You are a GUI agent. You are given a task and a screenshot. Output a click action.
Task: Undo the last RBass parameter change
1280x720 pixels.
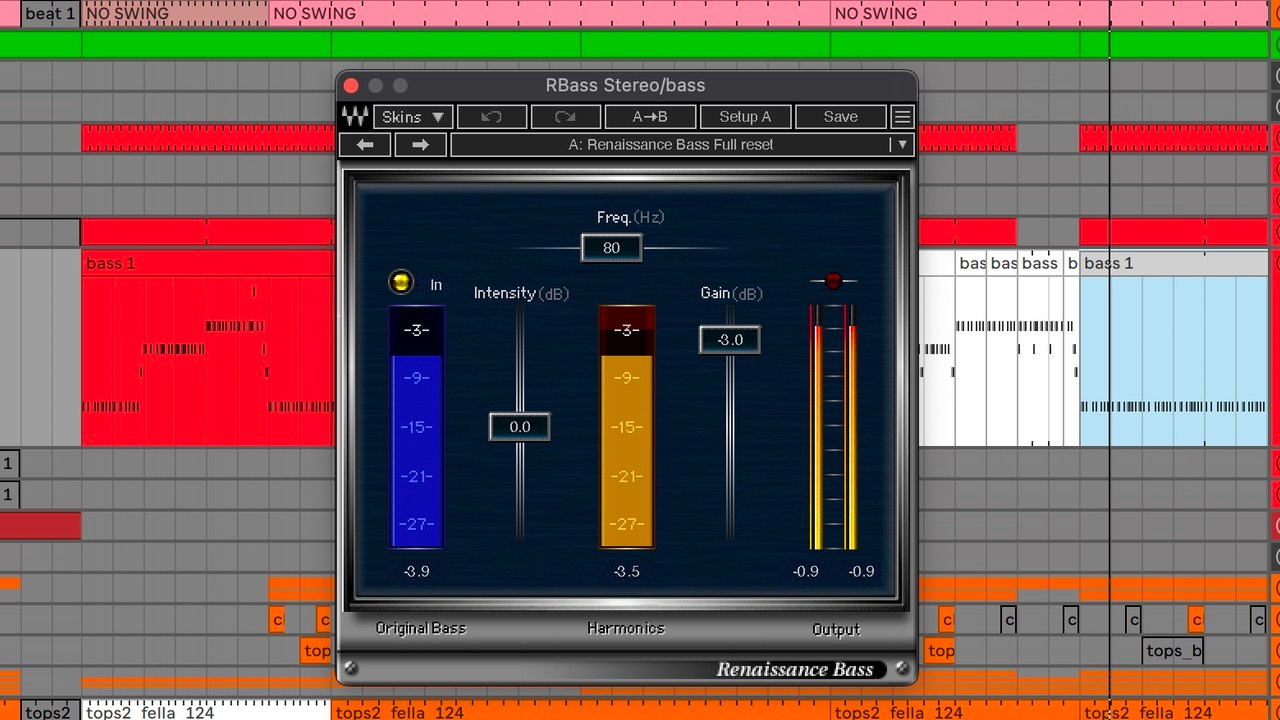pos(491,117)
